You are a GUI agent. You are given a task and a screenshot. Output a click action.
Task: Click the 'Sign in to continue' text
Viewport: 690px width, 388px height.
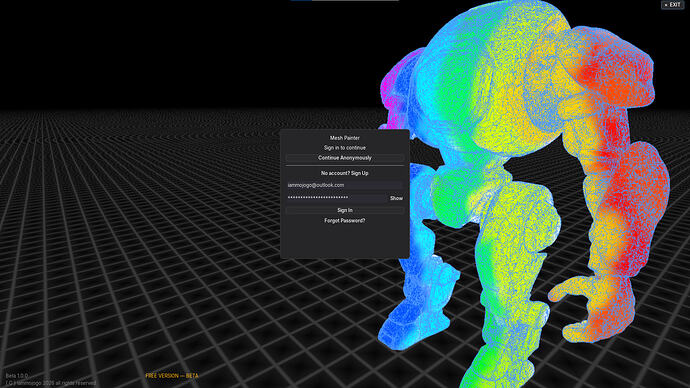coord(345,148)
